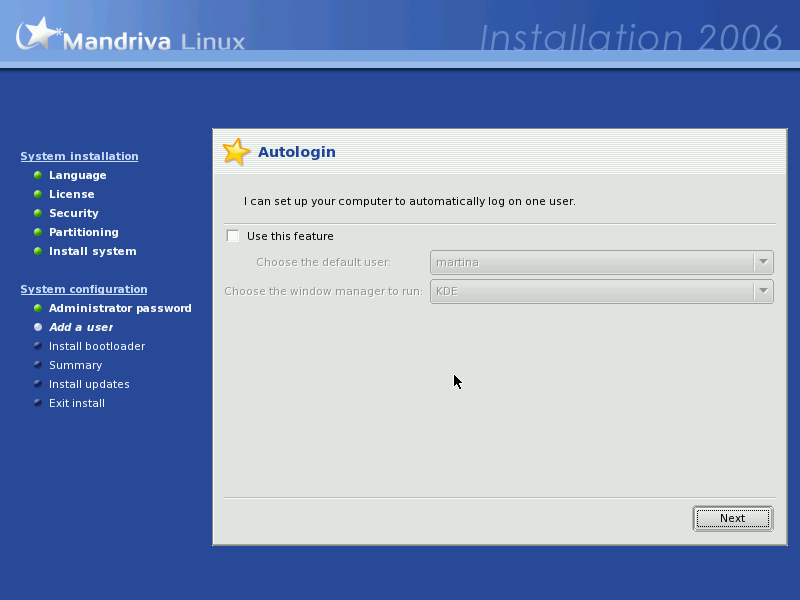The width and height of the screenshot is (800, 600).
Task: Click the green bullet beside License
Action: coord(38,194)
